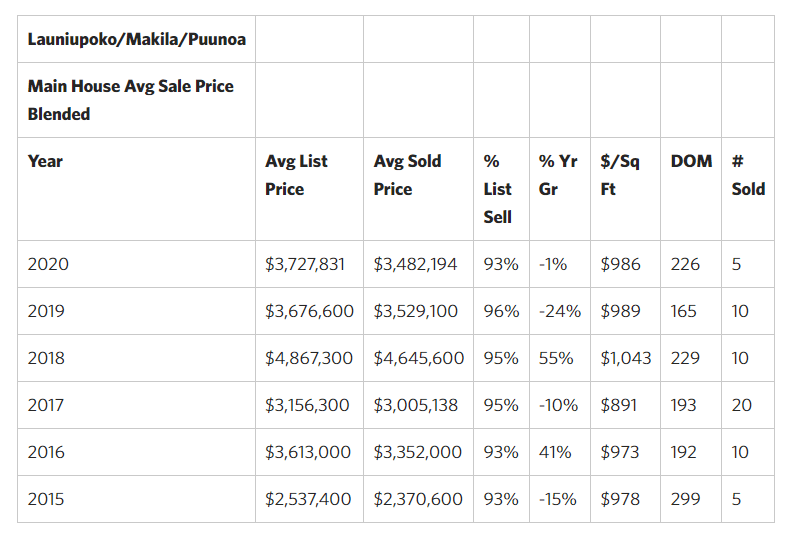This screenshot has width=790, height=540.
Task: Click the 2016 year cell
Action: point(46,452)
